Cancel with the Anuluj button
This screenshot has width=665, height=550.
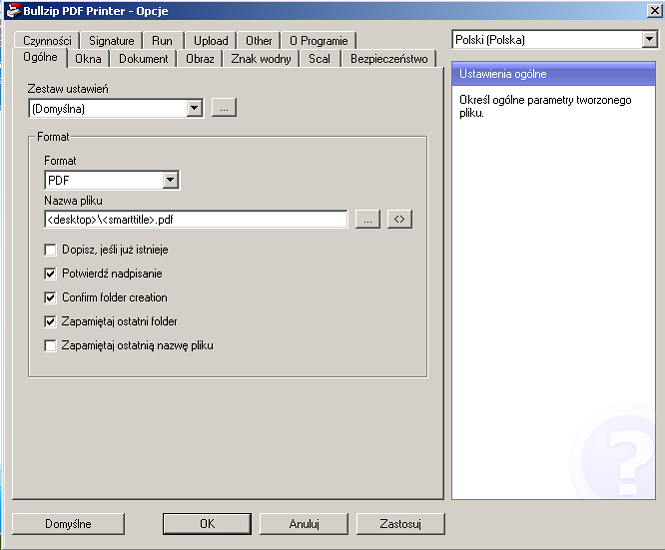pyautogui.click(x=304, y=524)
